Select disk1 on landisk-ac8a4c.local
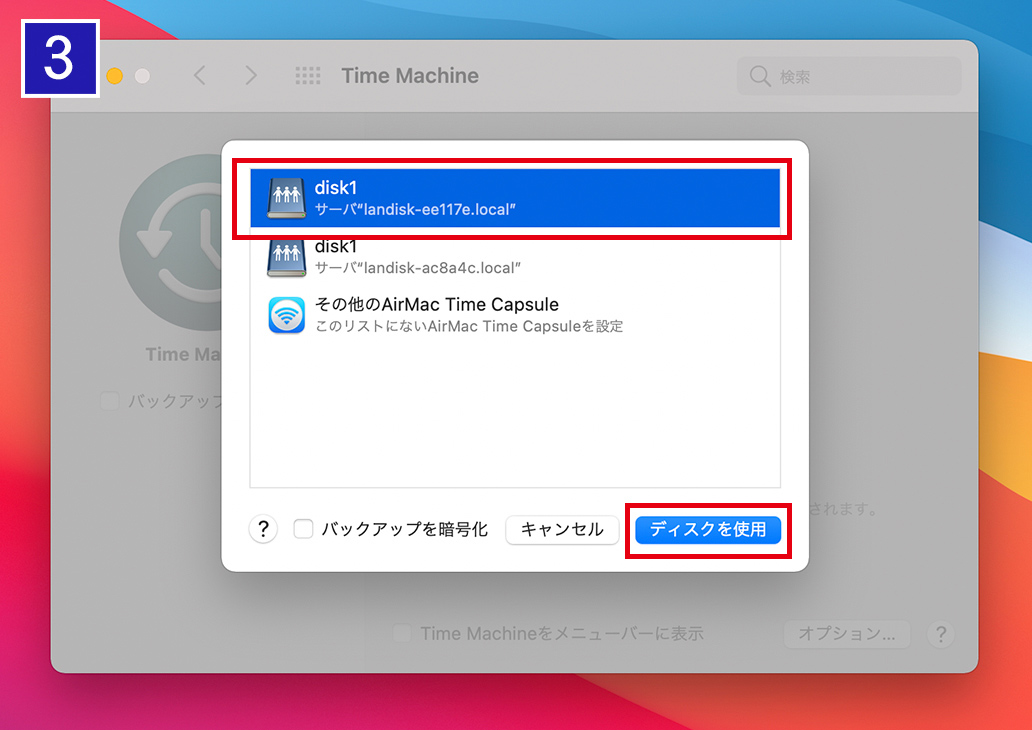The image size is (1032, 730). 515,257
